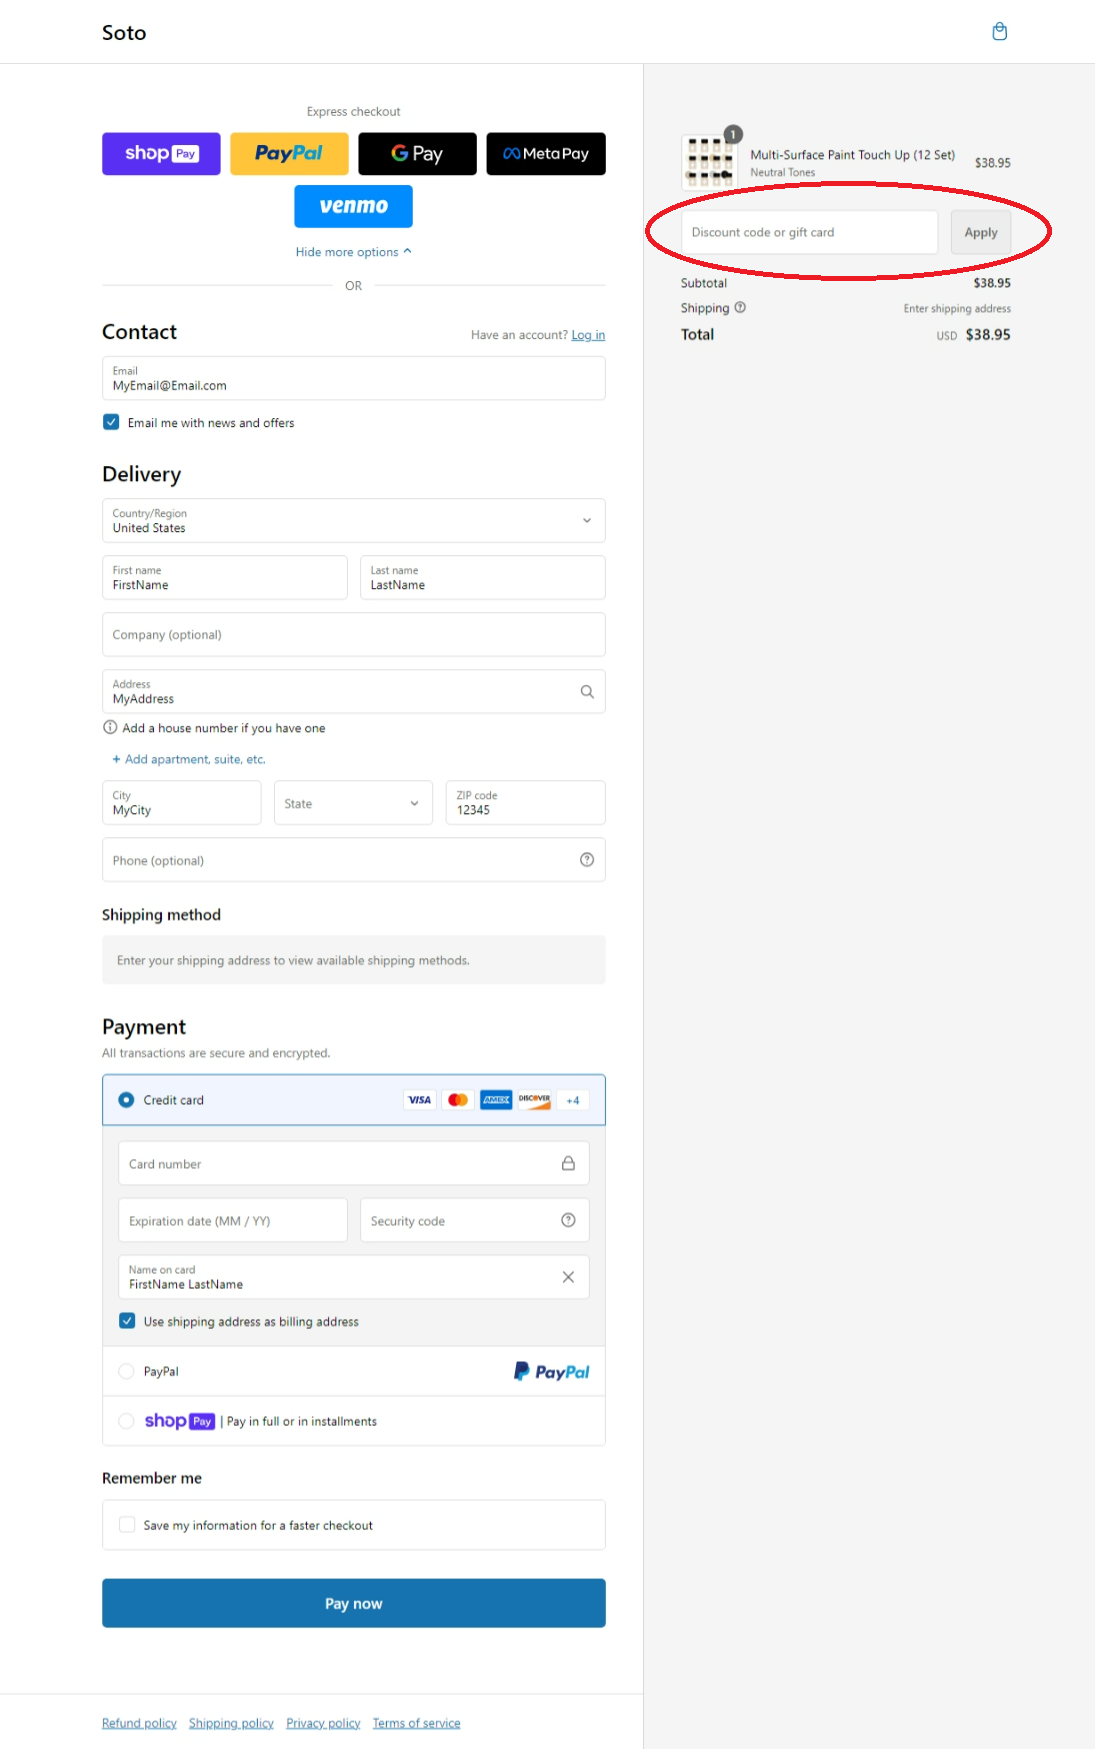This screenshot has height=1749, width=1095.
Task: Click the paint touch up product thumbnail
Action: coord(709,162)
